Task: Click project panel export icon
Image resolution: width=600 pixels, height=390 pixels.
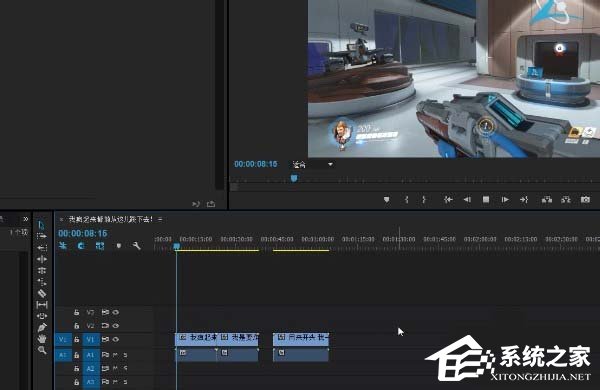Action: click(x=211, y=204)
